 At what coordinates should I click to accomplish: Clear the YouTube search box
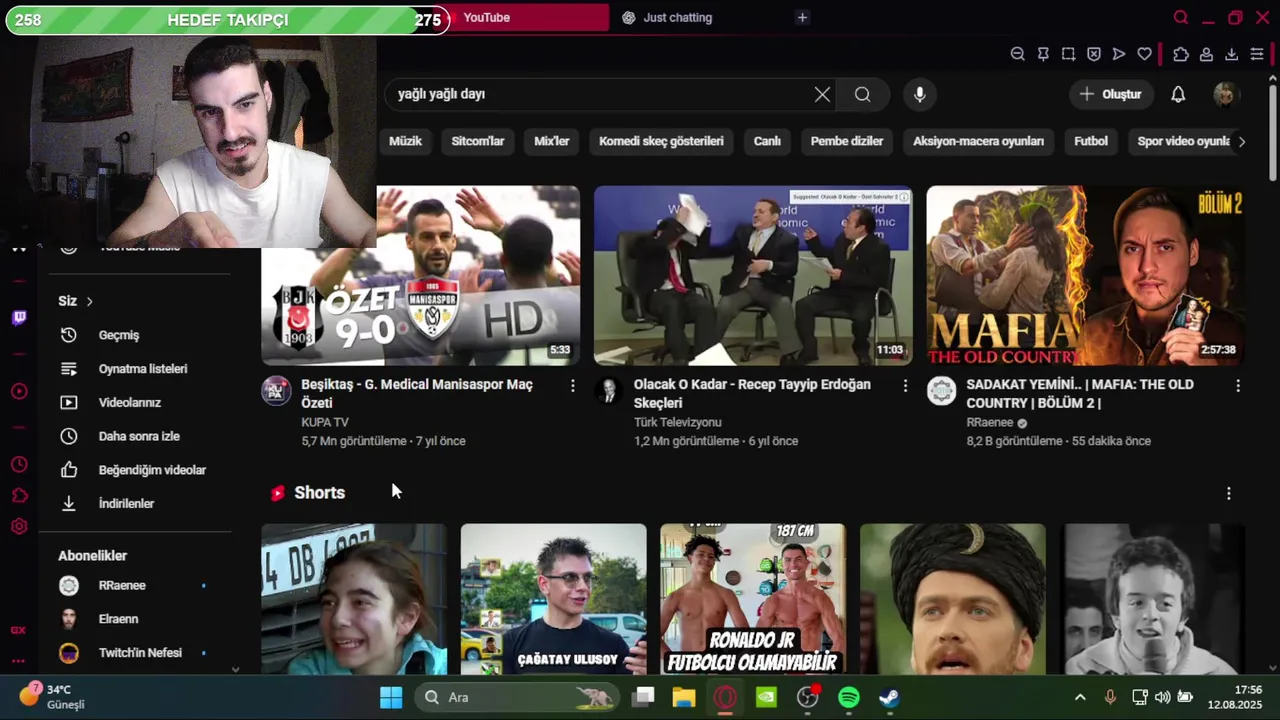point(822,94)
